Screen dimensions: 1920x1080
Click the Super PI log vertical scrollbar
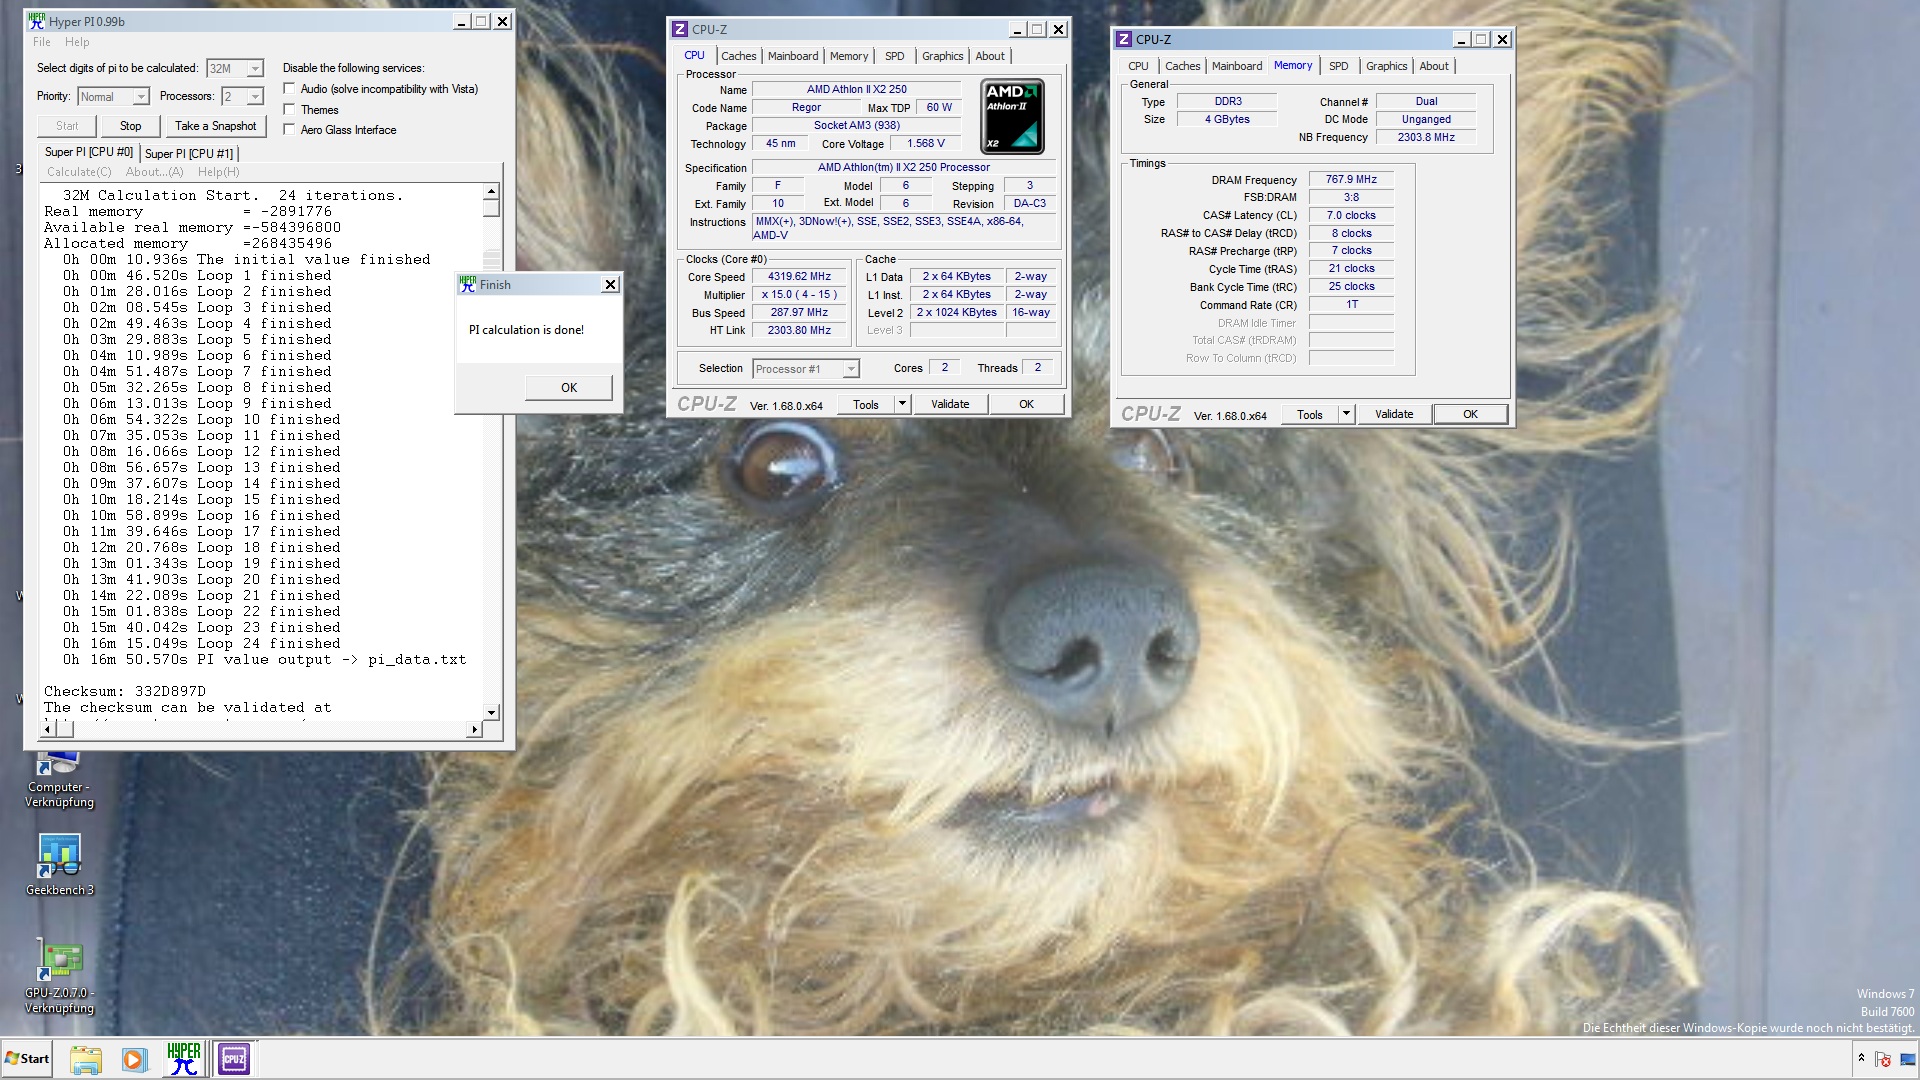[x=491, y=452]
